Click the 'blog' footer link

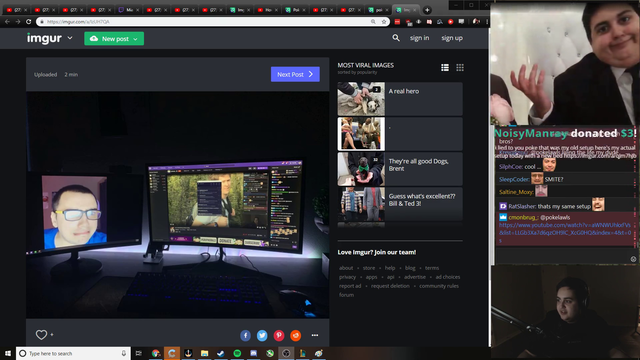click(x=410, y=268)
